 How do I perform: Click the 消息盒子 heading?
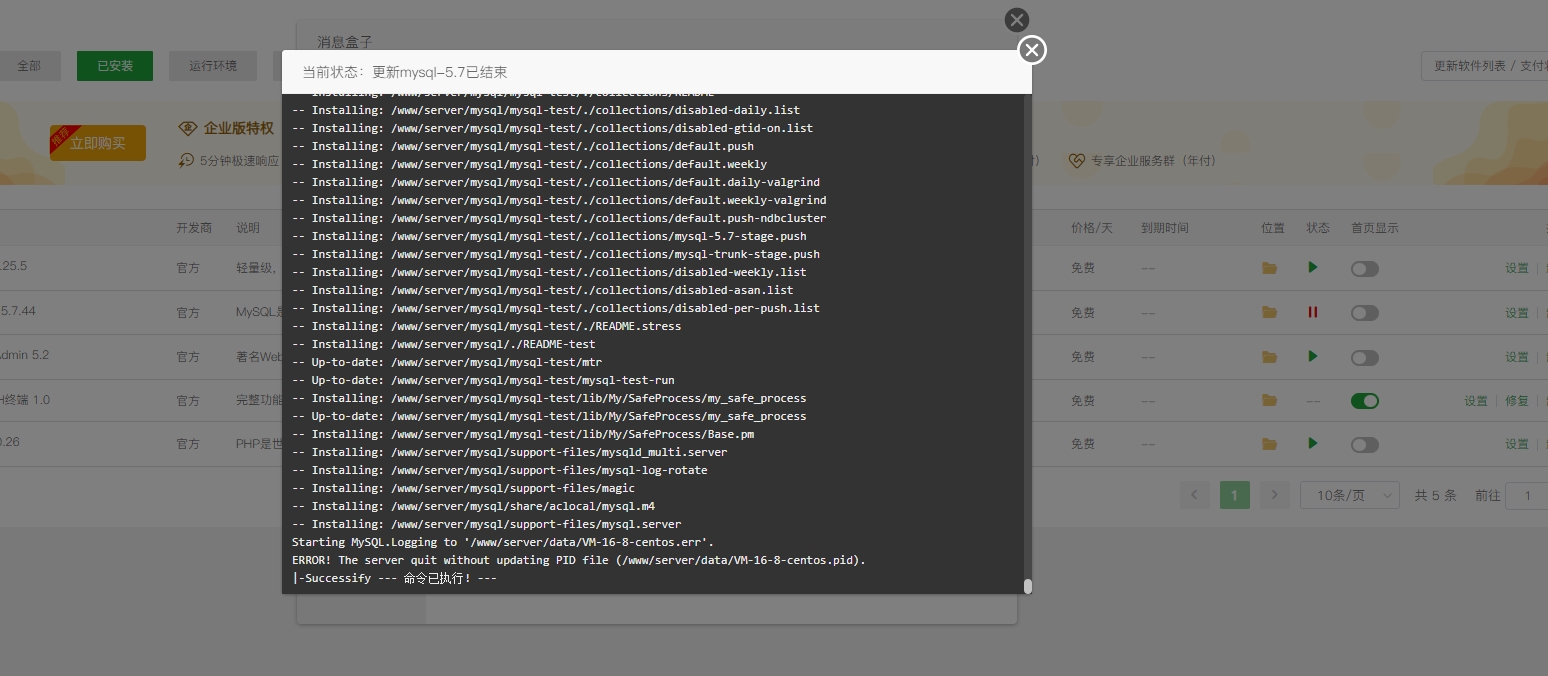[x=345, y=42]
